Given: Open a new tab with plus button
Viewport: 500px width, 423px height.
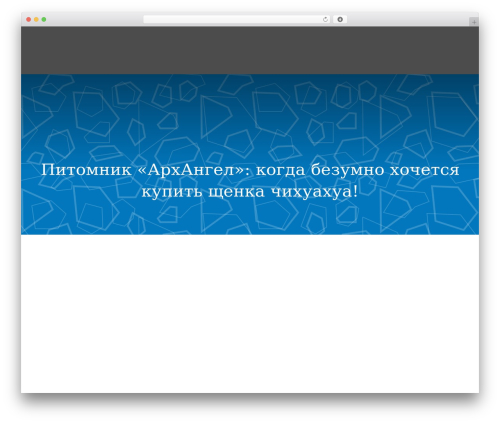Looking at the screenshot, I should pyautogui.click(x=474, y=22).
